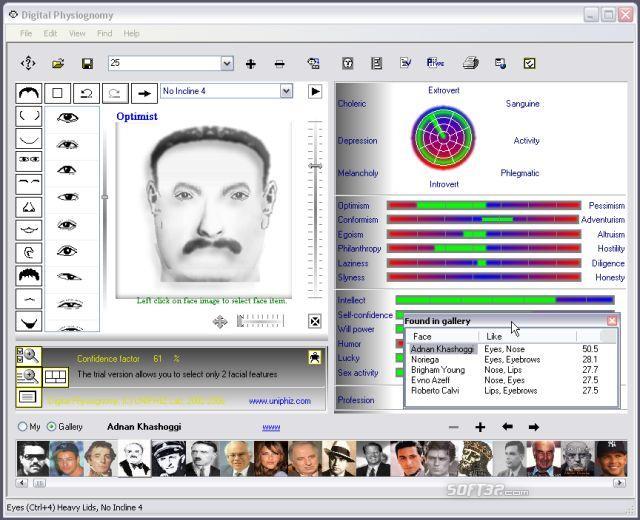Click the www link beside Adnan Khashoggi

[271, 427]
